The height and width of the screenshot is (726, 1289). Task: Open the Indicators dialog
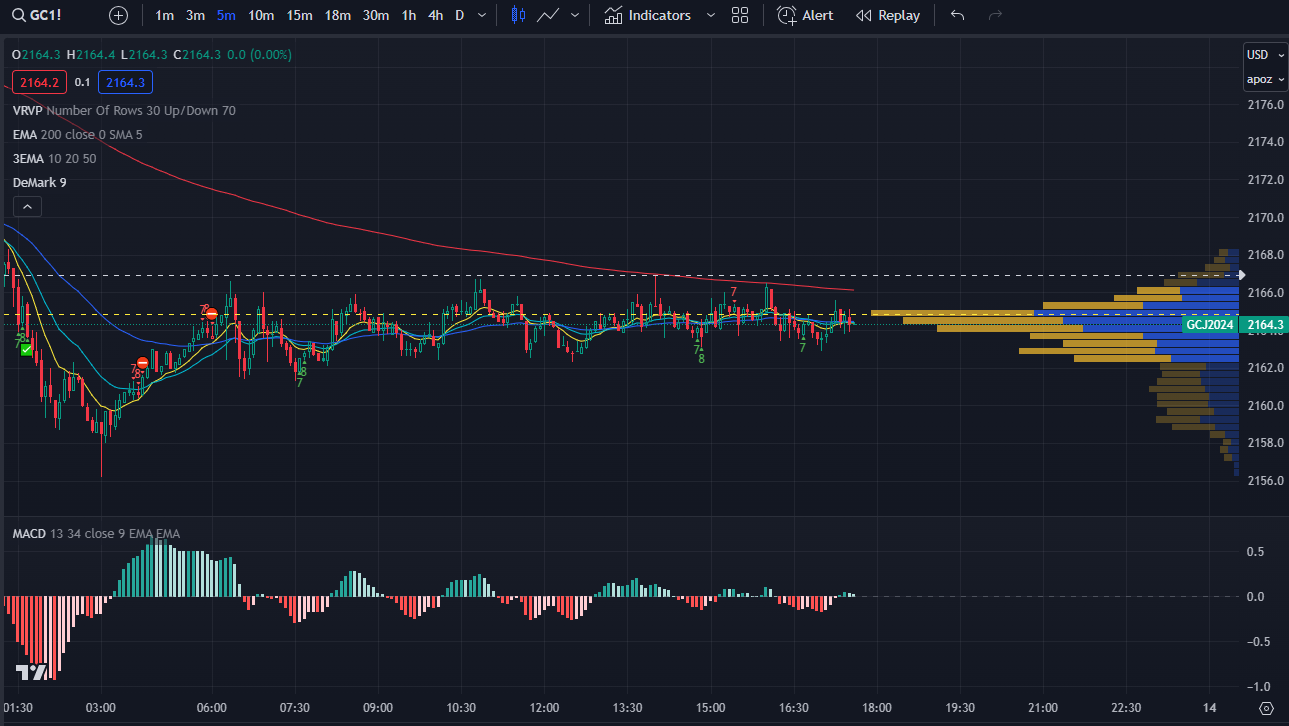coord(647,15)
